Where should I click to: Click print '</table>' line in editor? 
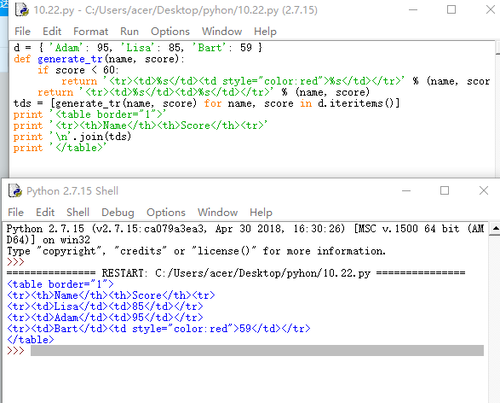pos(60,148)
